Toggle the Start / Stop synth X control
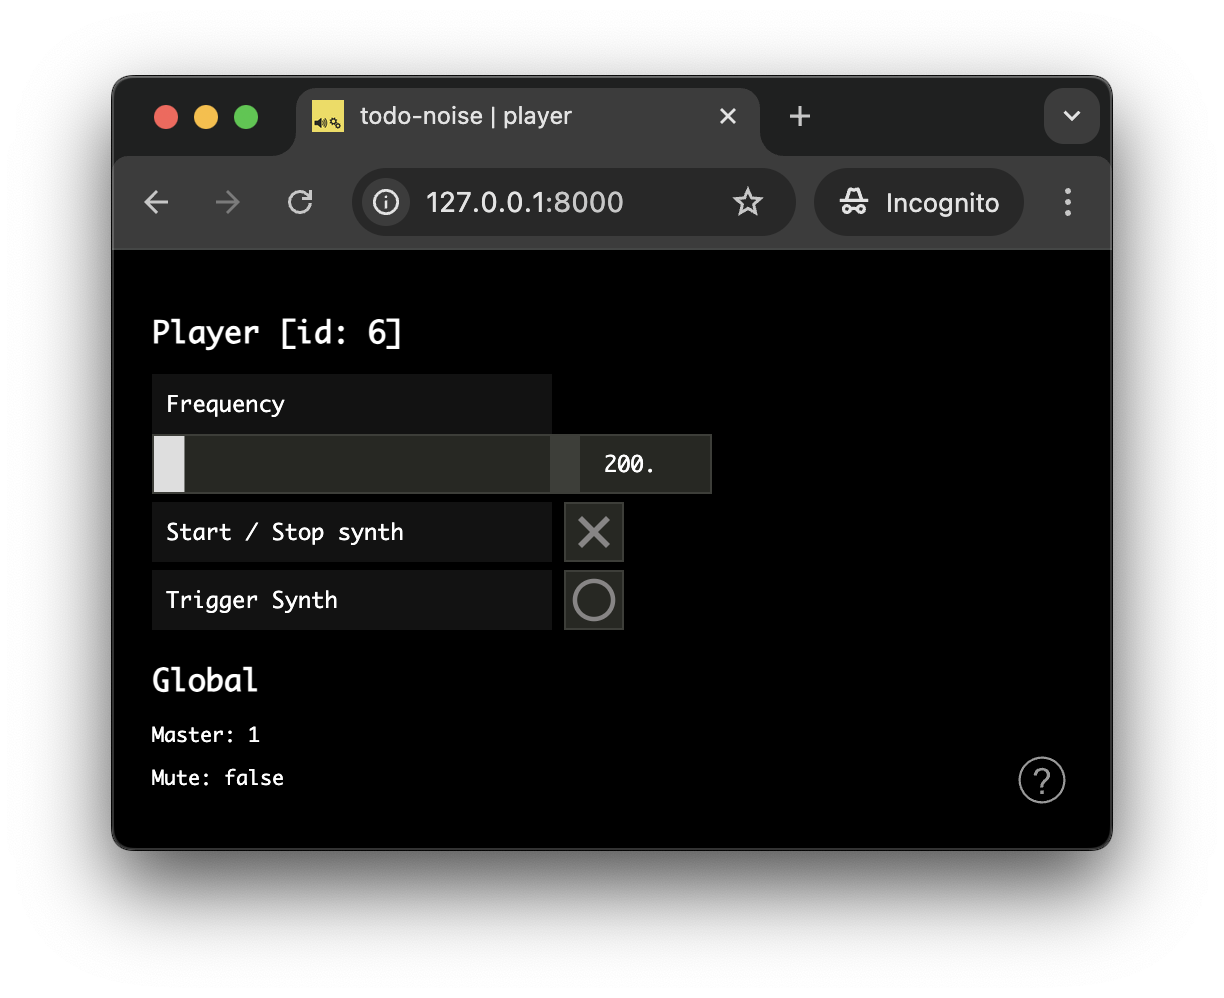Screen dimensions: 1224x998 point(593,531)
